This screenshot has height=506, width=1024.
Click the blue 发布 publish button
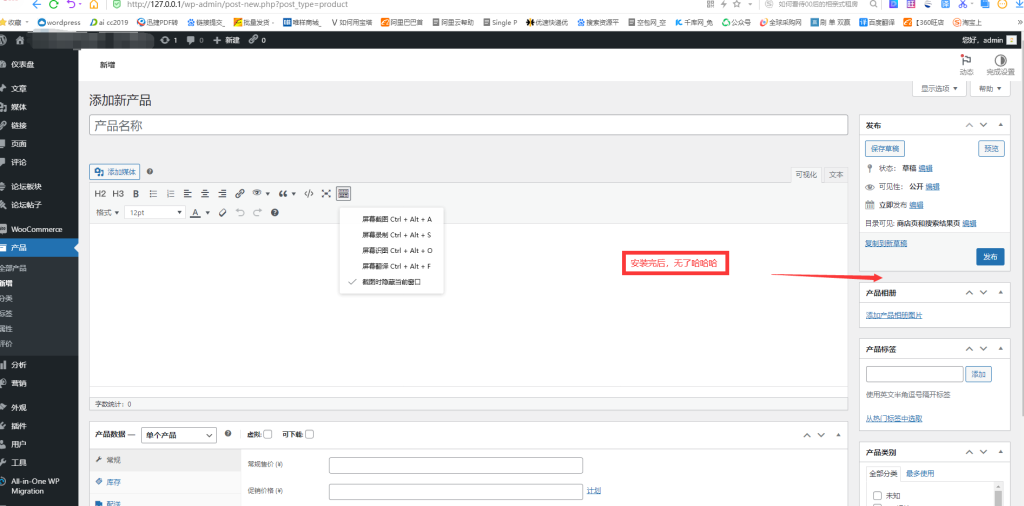(x=989, y=257)
